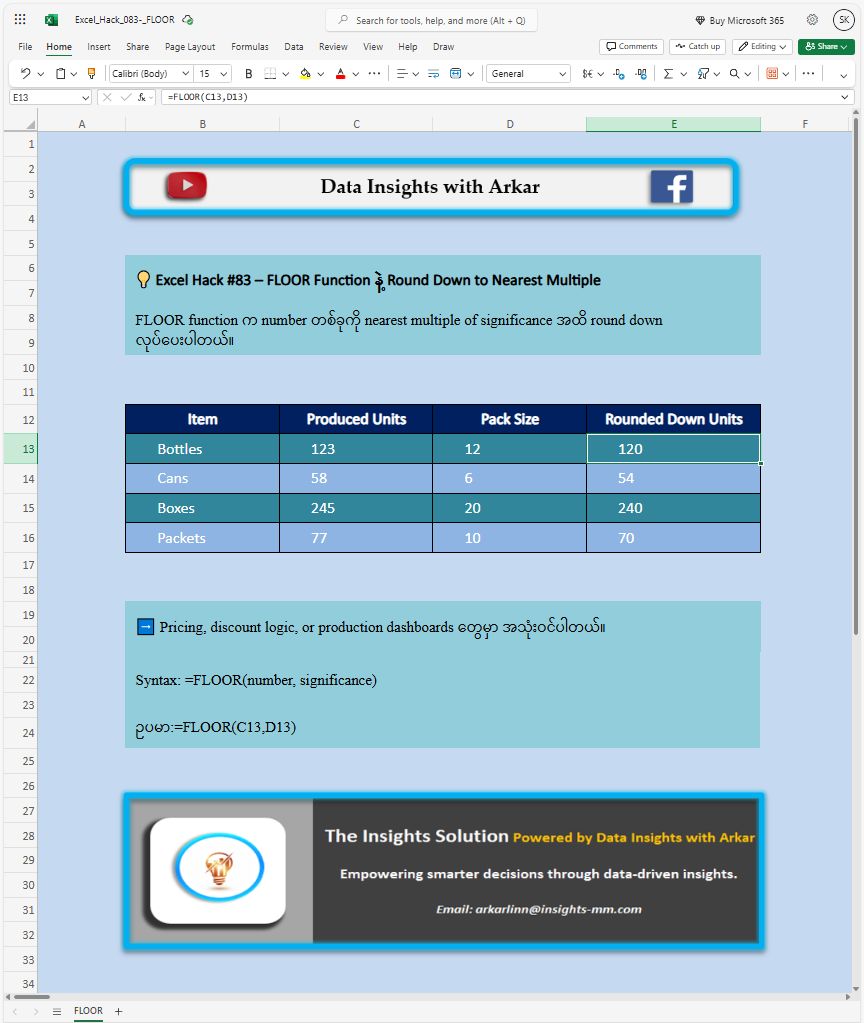Click the Increase Decimal icon
This screenshot has width=864, height=1023.
[618, 74]
